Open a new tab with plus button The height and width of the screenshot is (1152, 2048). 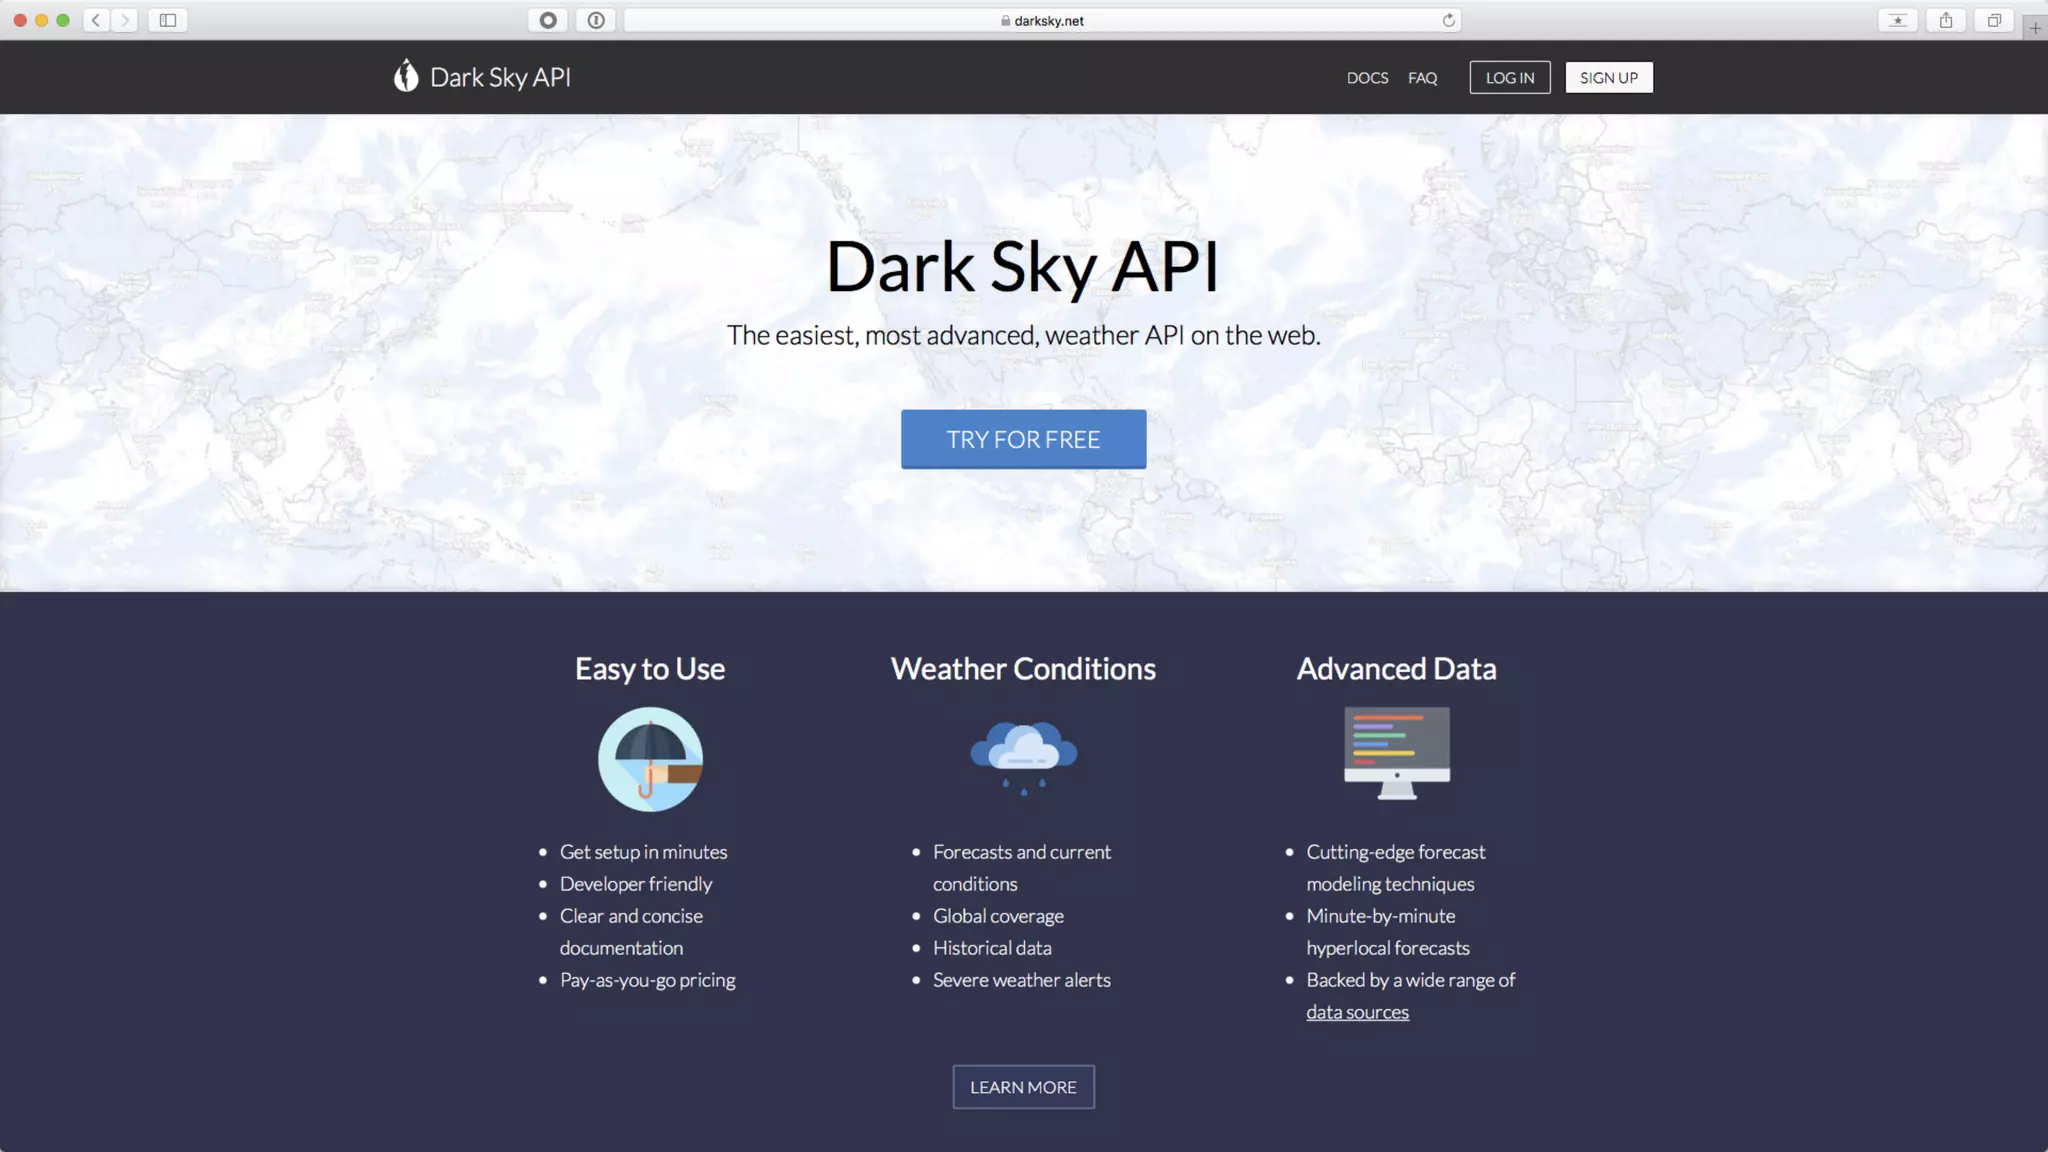click(x=2035, y=28)
